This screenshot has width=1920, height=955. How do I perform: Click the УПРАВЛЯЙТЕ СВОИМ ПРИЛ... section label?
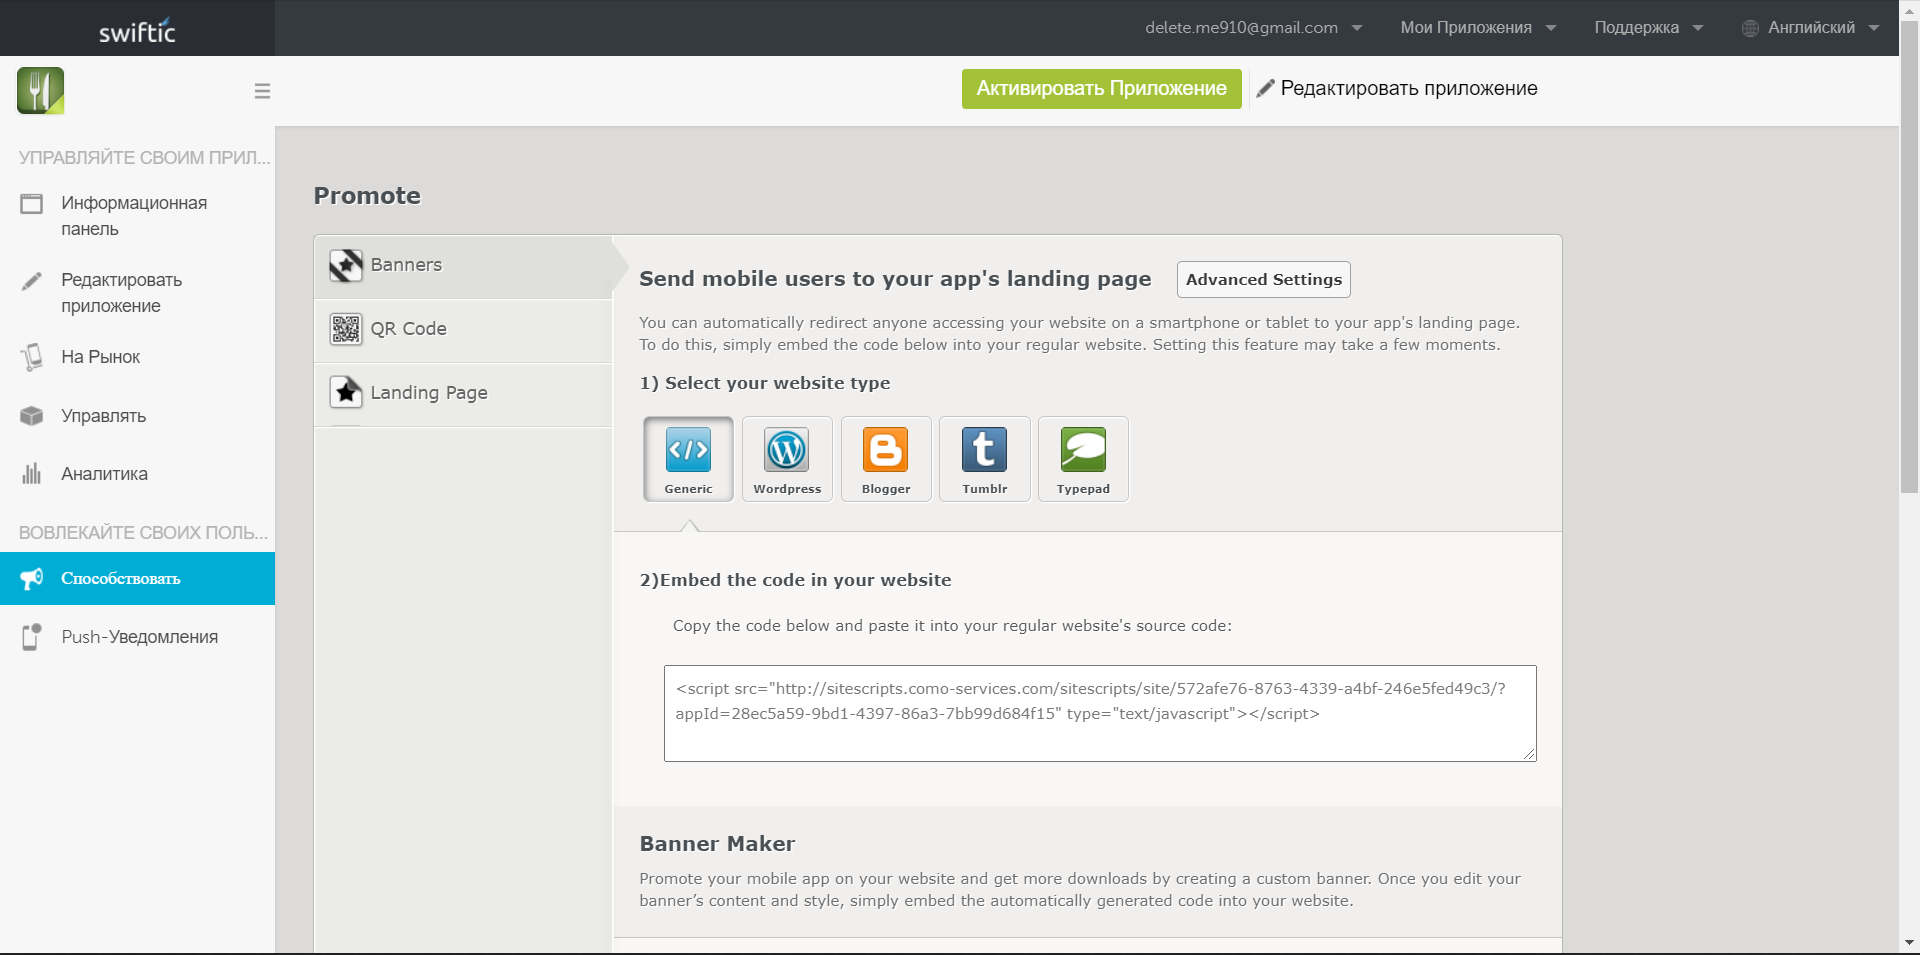pyautogui.click(x=144, y=158)
